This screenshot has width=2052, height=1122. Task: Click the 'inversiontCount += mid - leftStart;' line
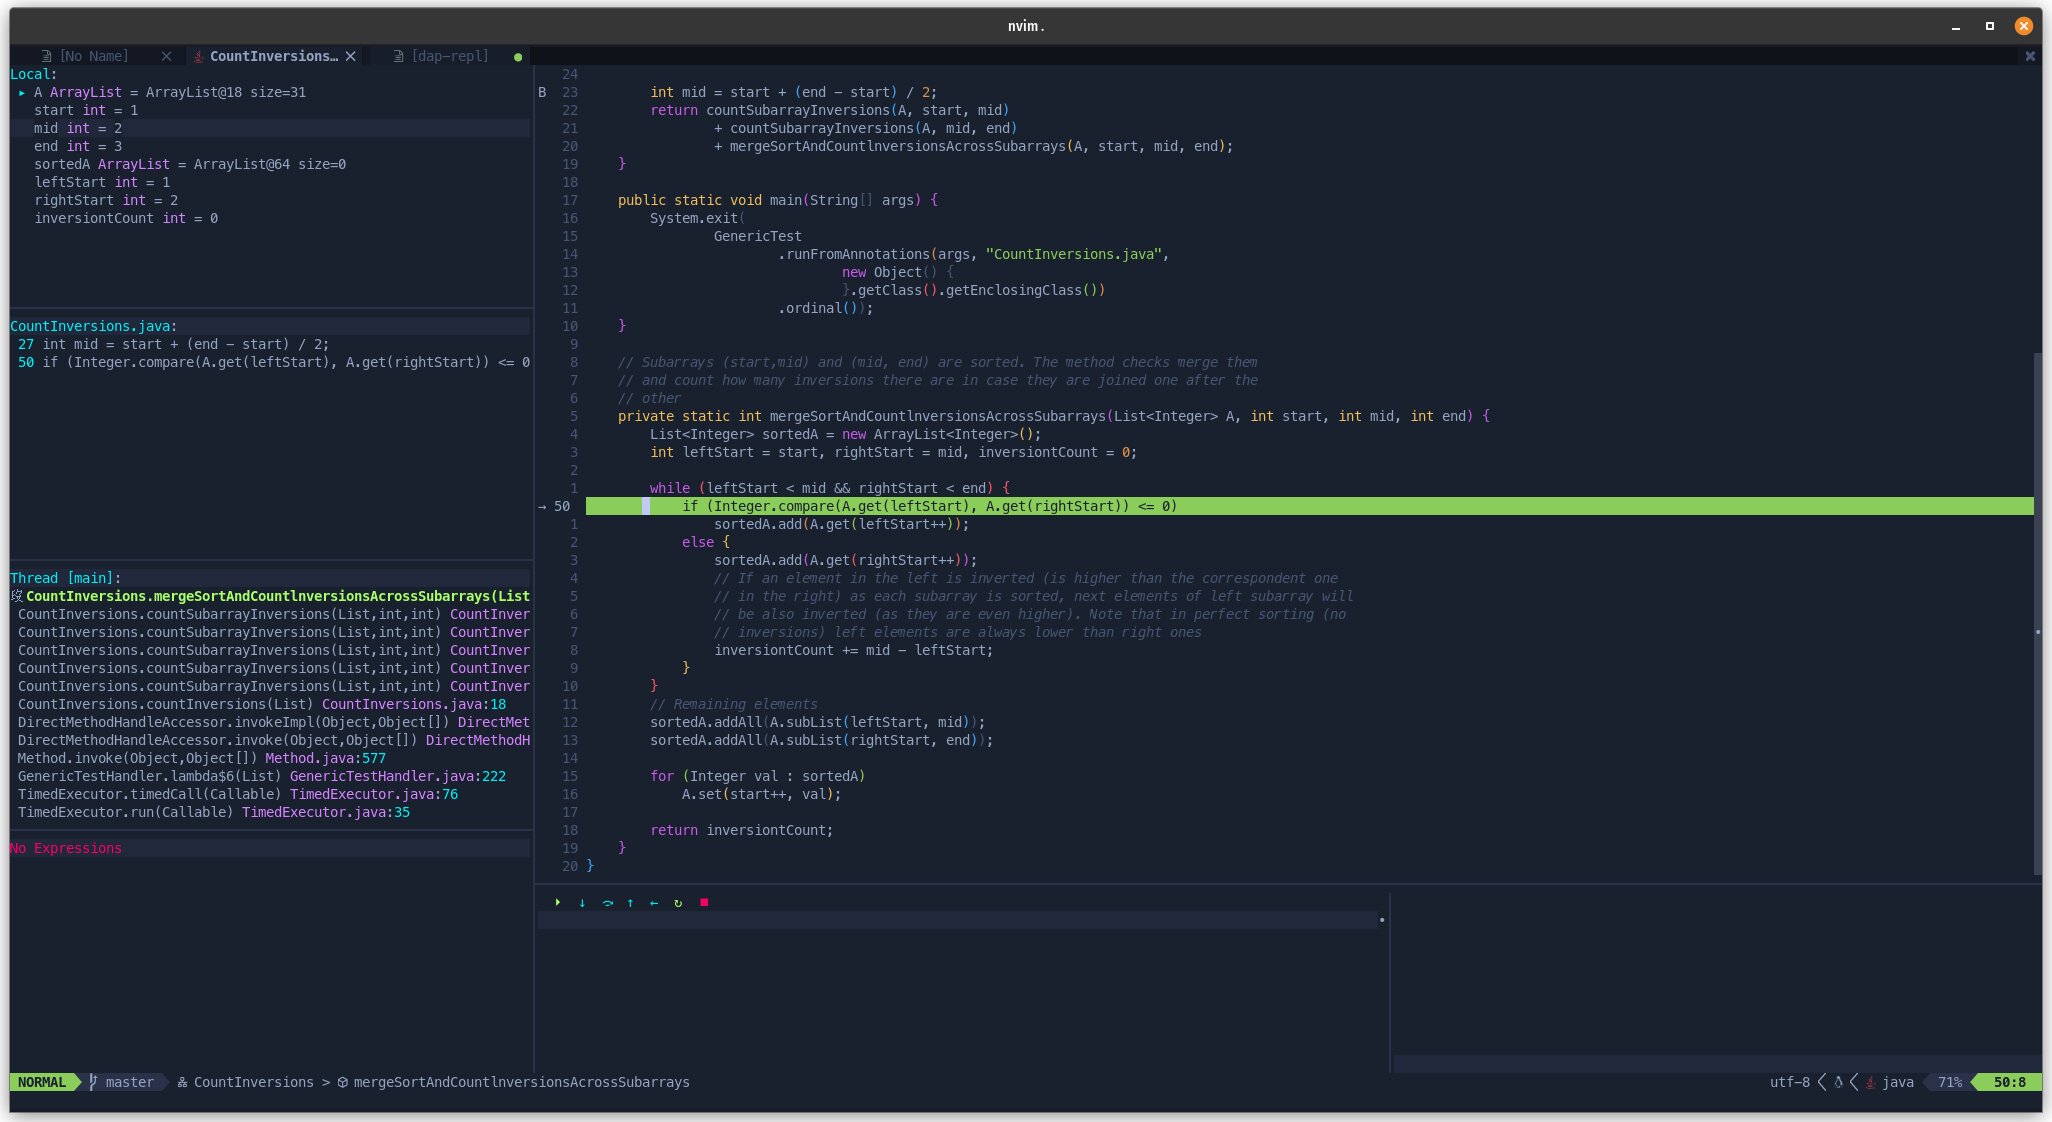click(854, 650)
